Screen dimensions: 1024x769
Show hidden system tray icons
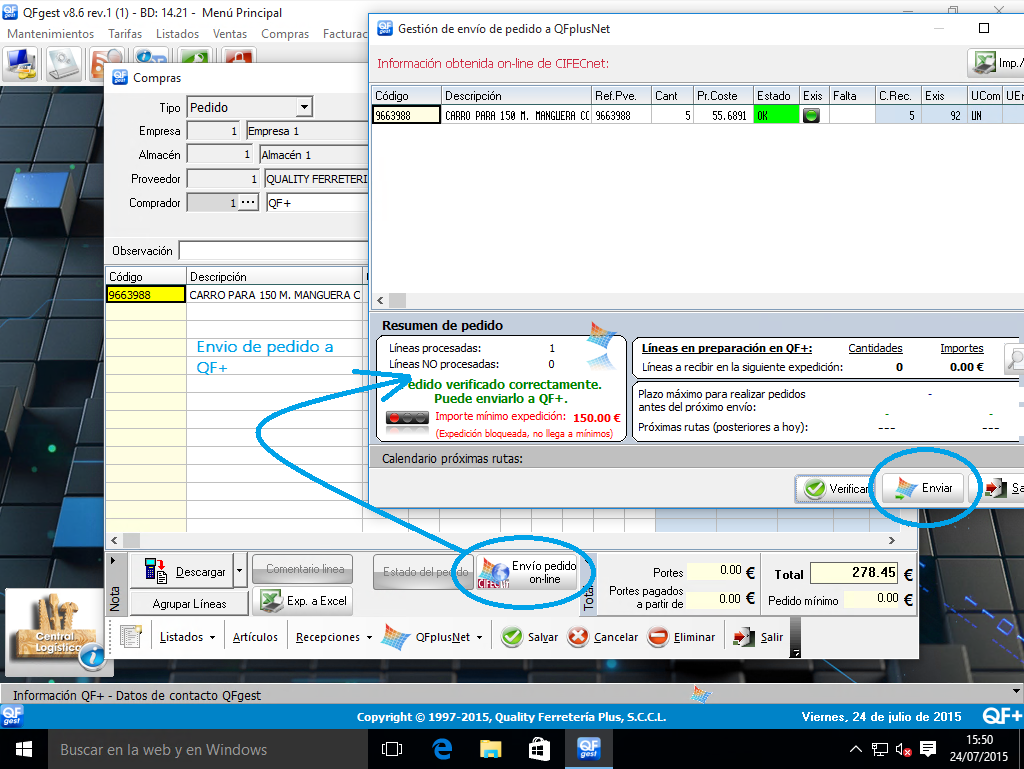click(856, 749)
